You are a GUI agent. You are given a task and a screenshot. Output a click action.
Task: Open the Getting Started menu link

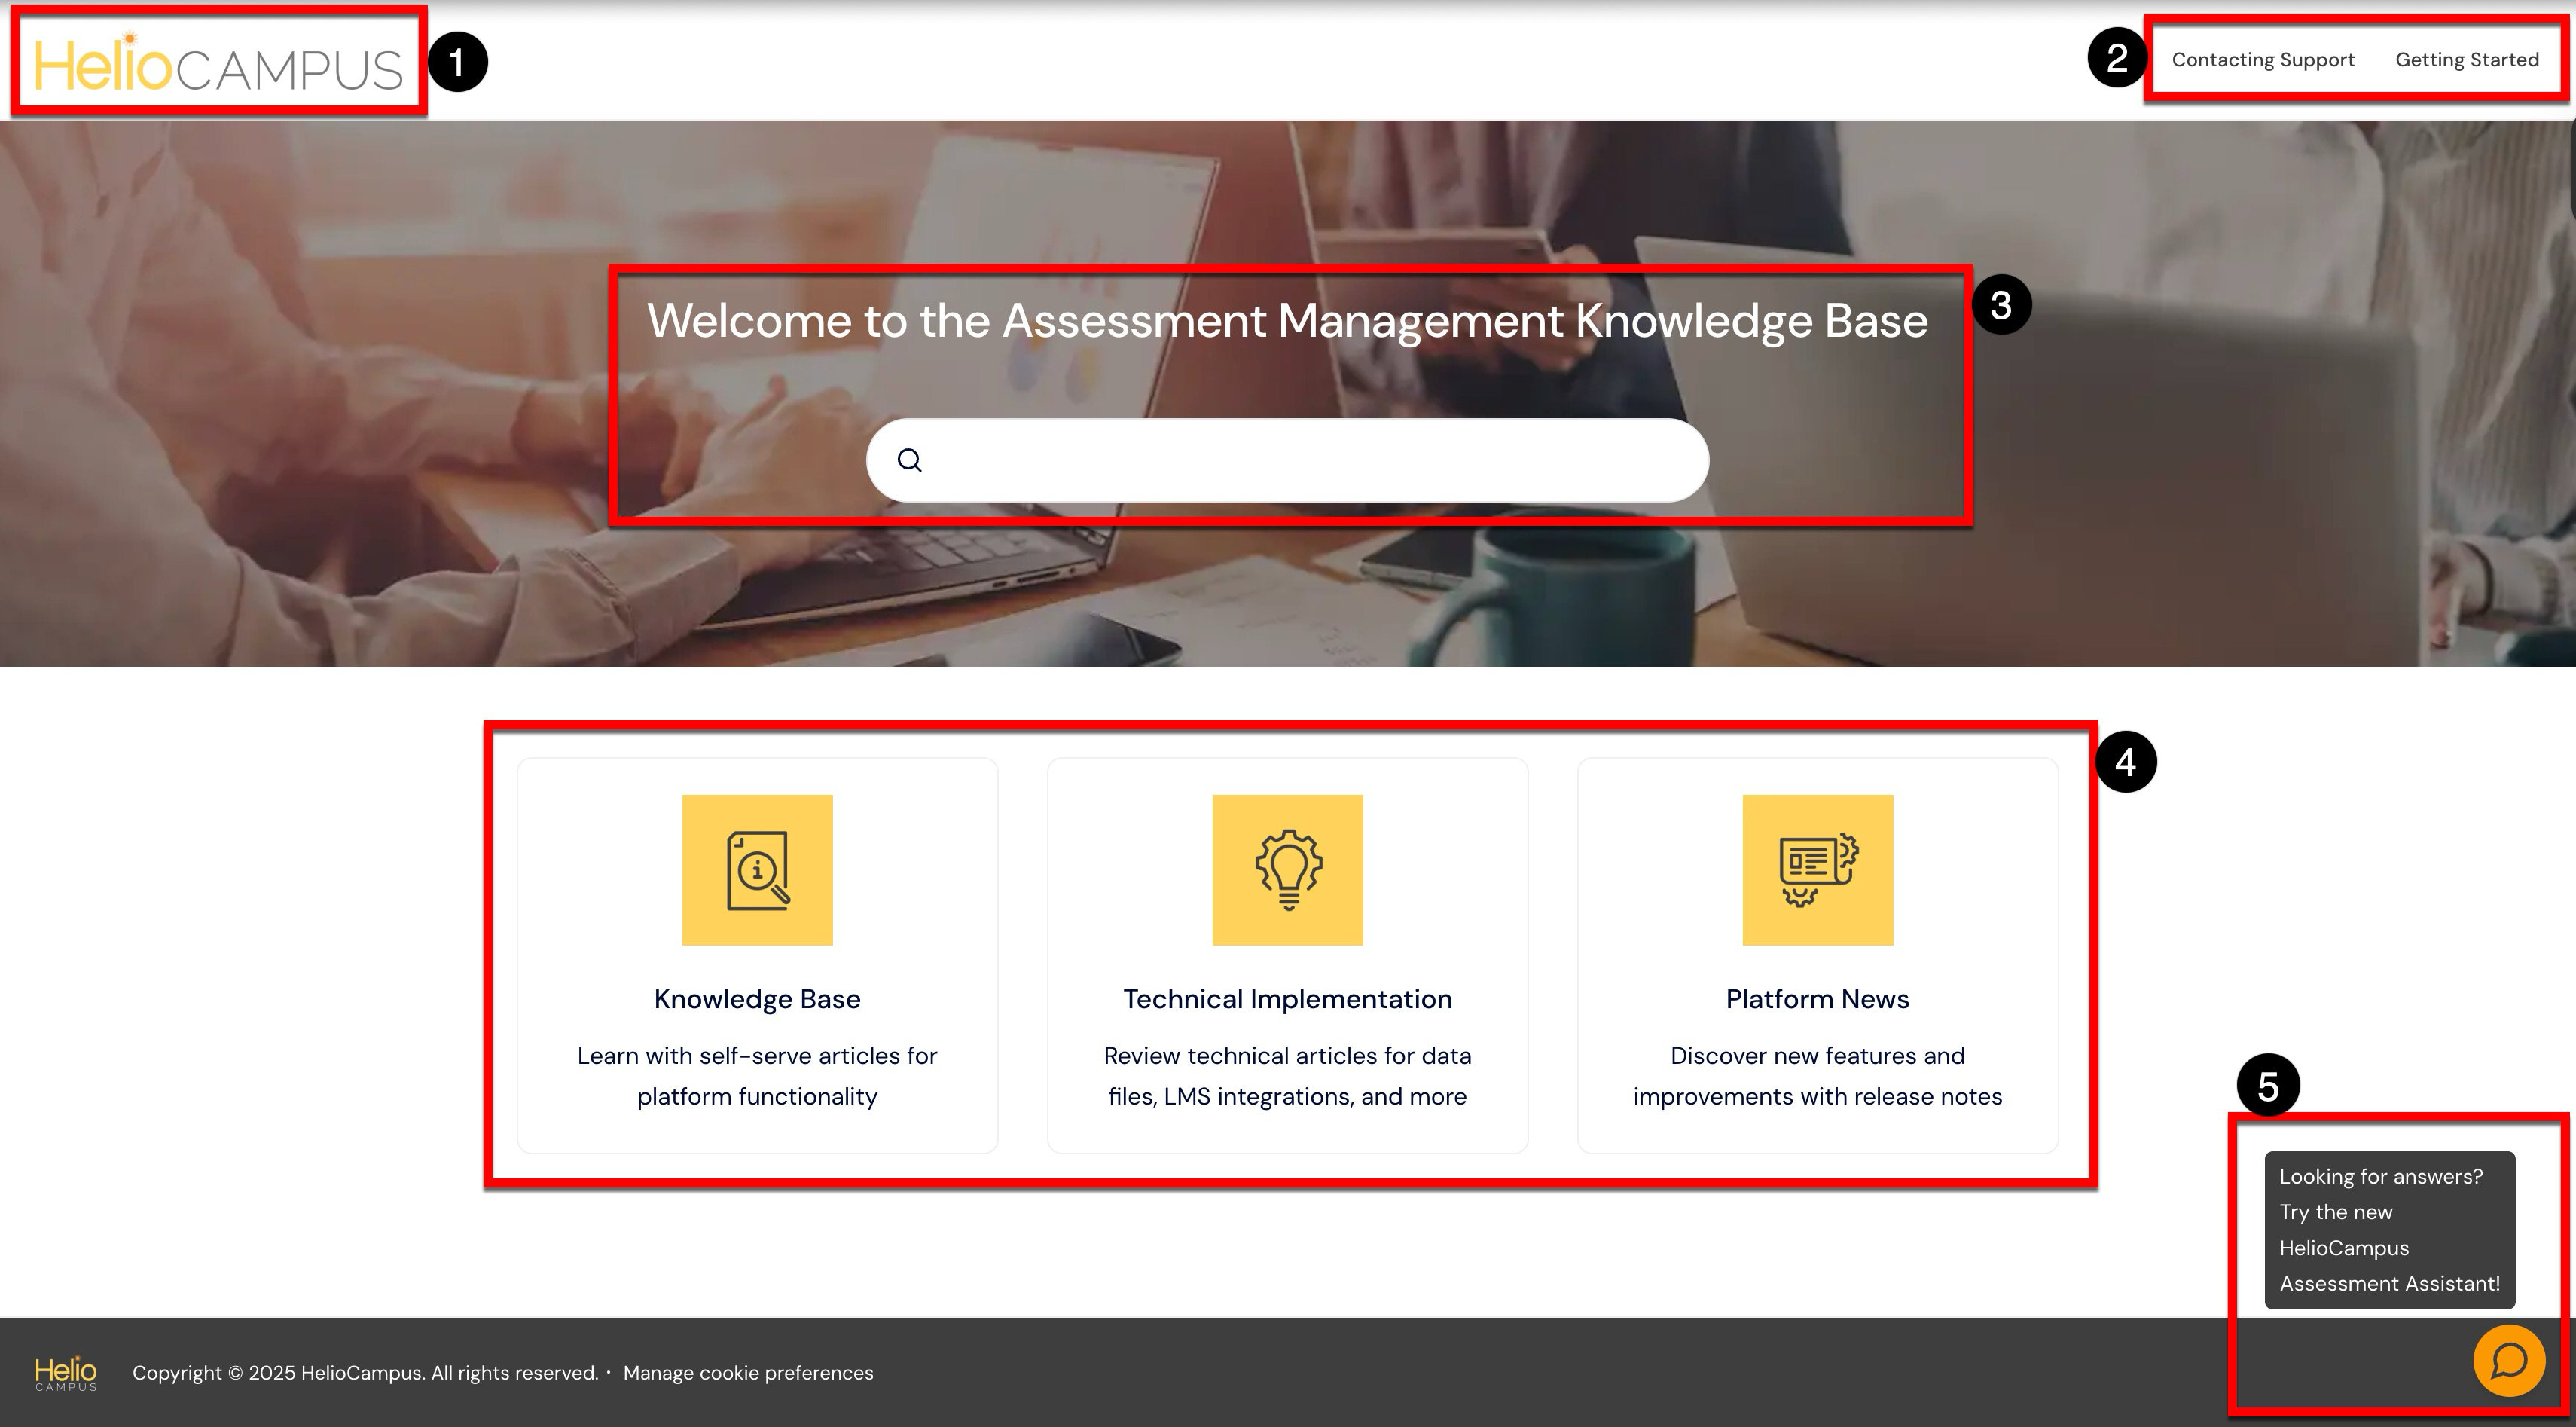click(2466, 60)
